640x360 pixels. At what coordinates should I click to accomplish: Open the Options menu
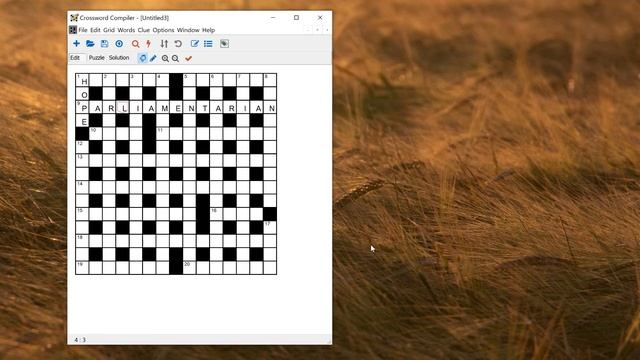pos(163,30)
